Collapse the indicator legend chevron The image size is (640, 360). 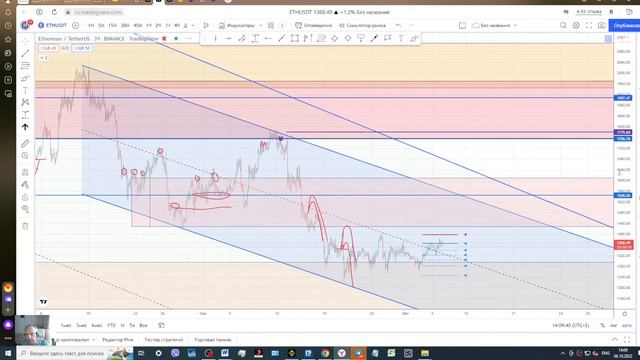pyautogui.click(x=44, y=58)
